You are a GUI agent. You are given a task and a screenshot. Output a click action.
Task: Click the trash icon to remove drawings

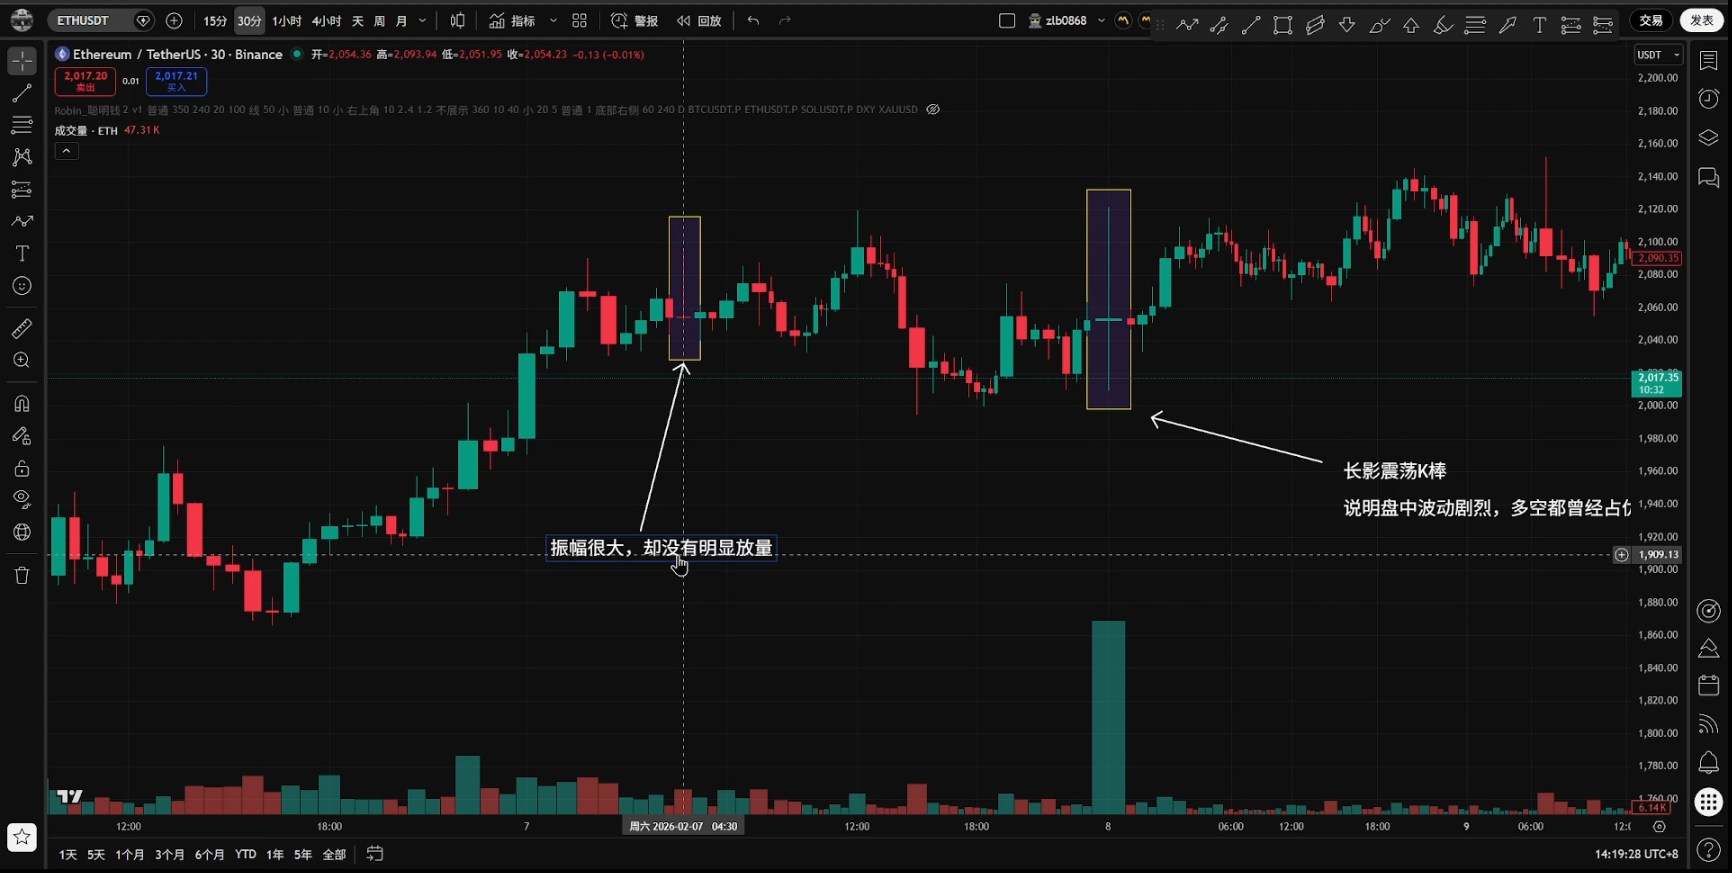(x=22, y=575)
